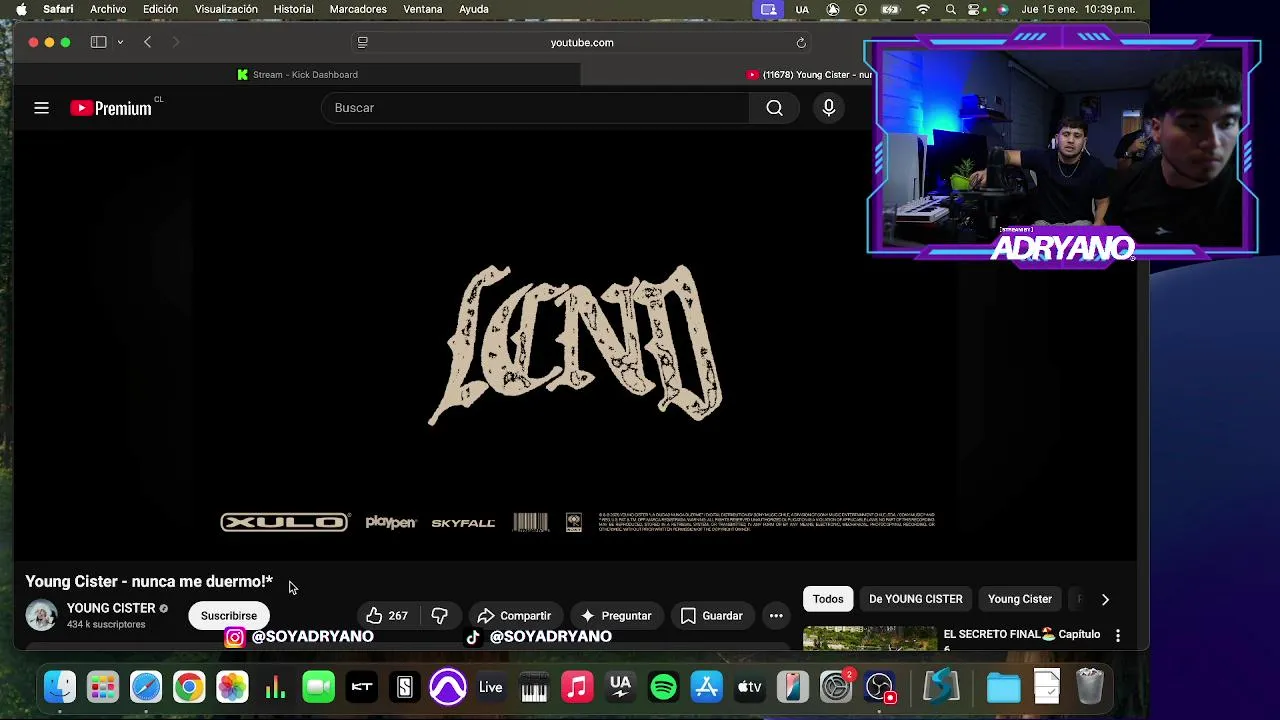Open Launchpad from the Dock
This screenshot has height=720, width=1280.
point(103,687)
